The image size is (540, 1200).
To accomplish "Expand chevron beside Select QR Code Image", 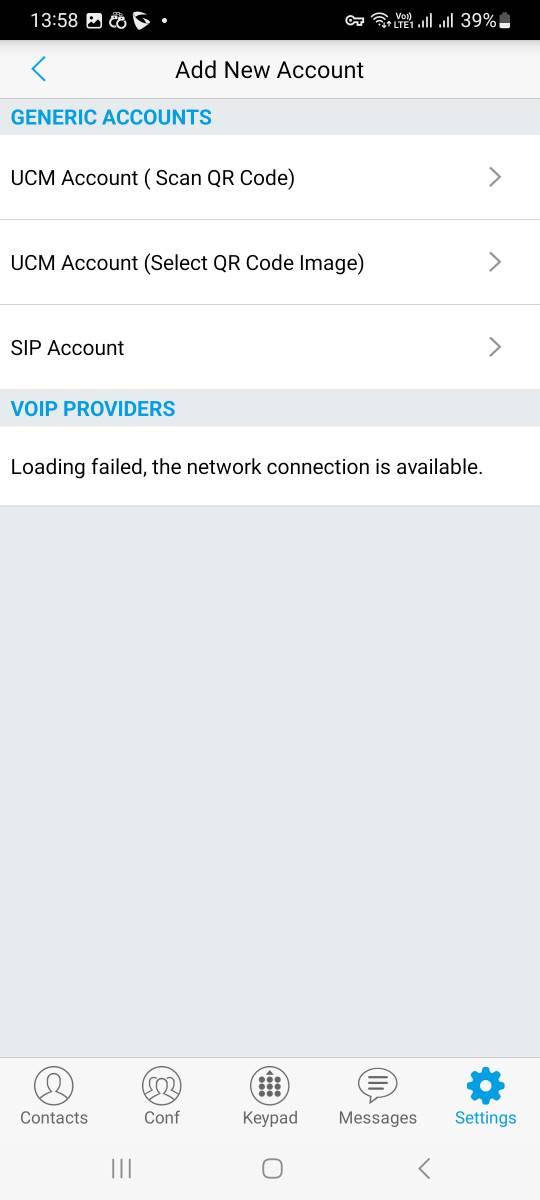I will pyautogui.click(x=495, y=262).
